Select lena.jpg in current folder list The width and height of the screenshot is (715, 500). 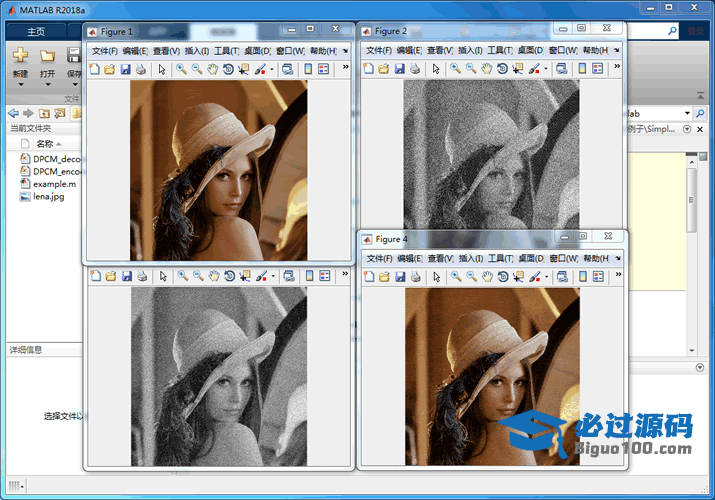coord(48,196)
